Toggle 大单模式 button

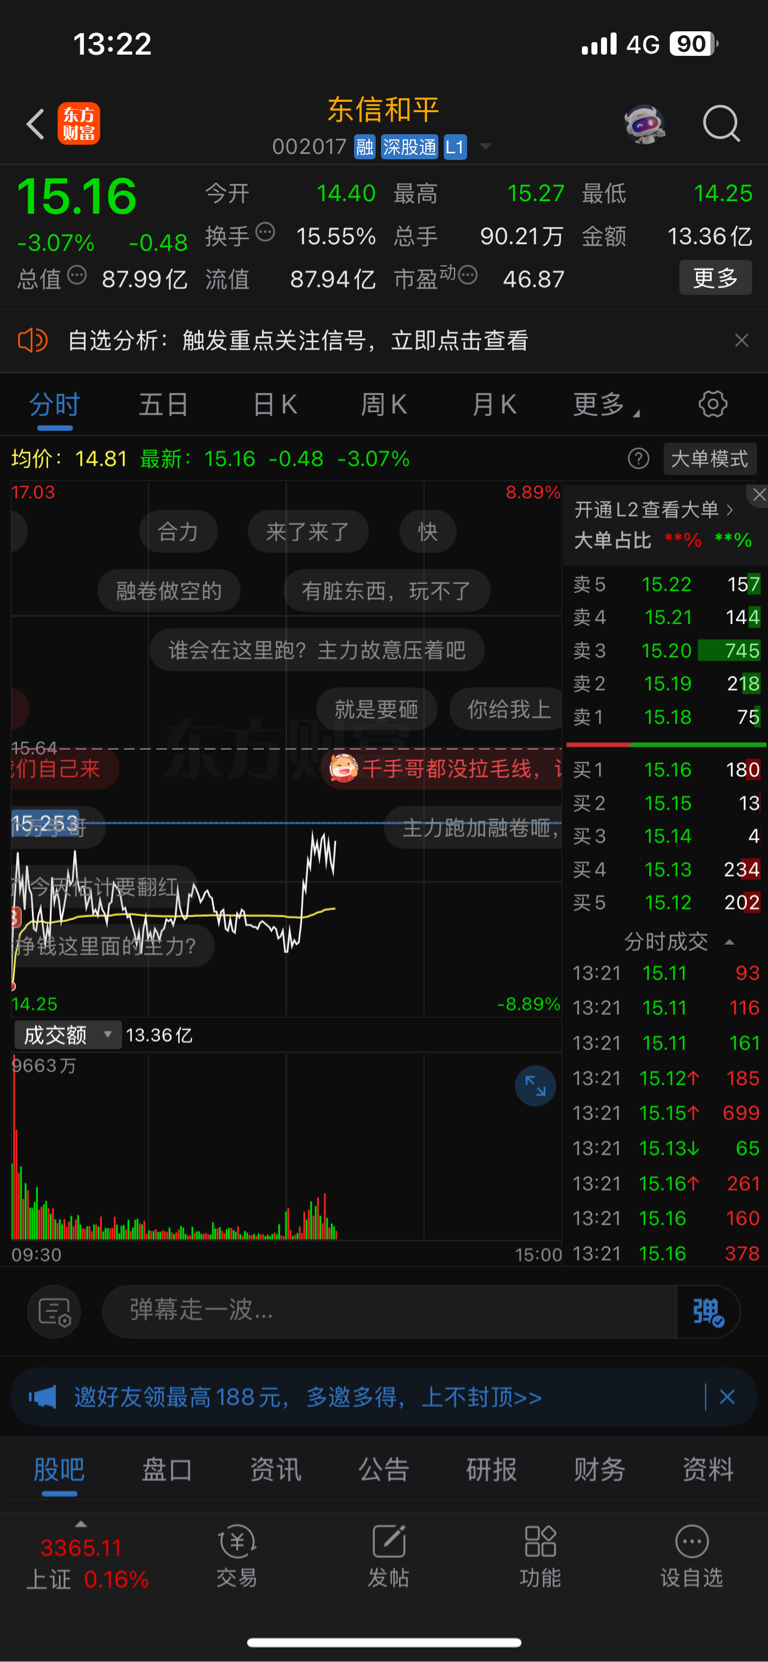[x=709, y=459]
